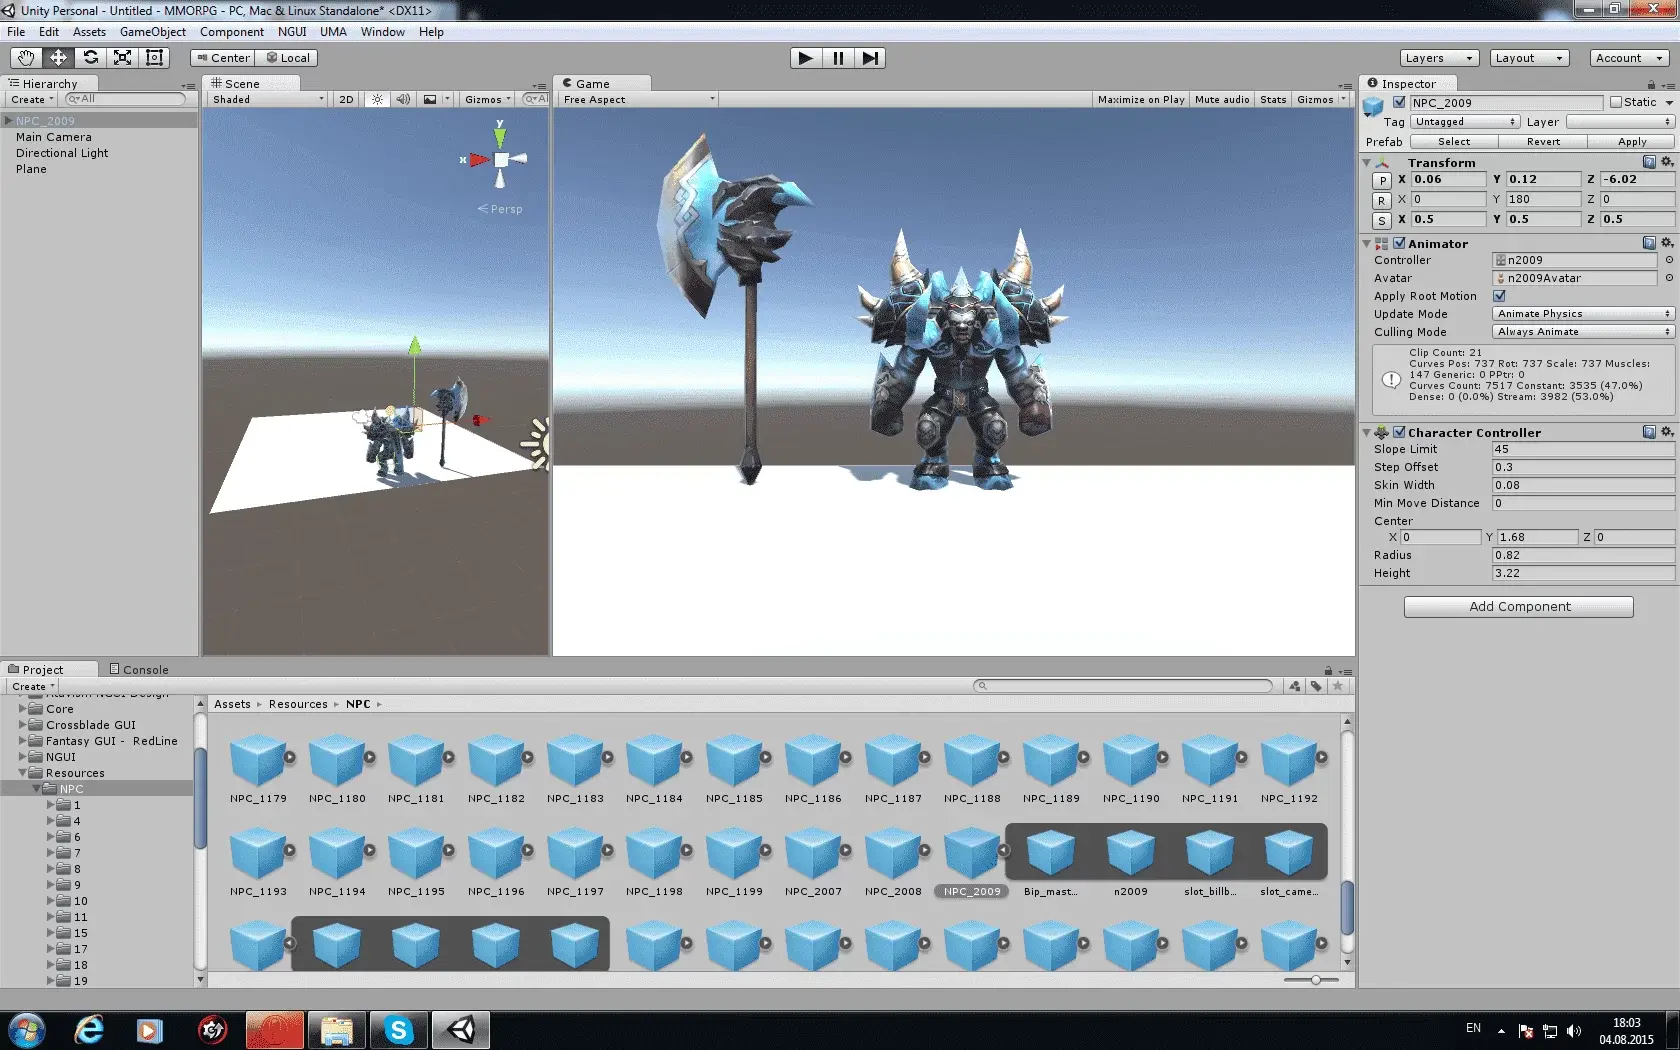Collapse the Transform component foldout
Screen dimensions: 1680x1050
click(1367, 162)
